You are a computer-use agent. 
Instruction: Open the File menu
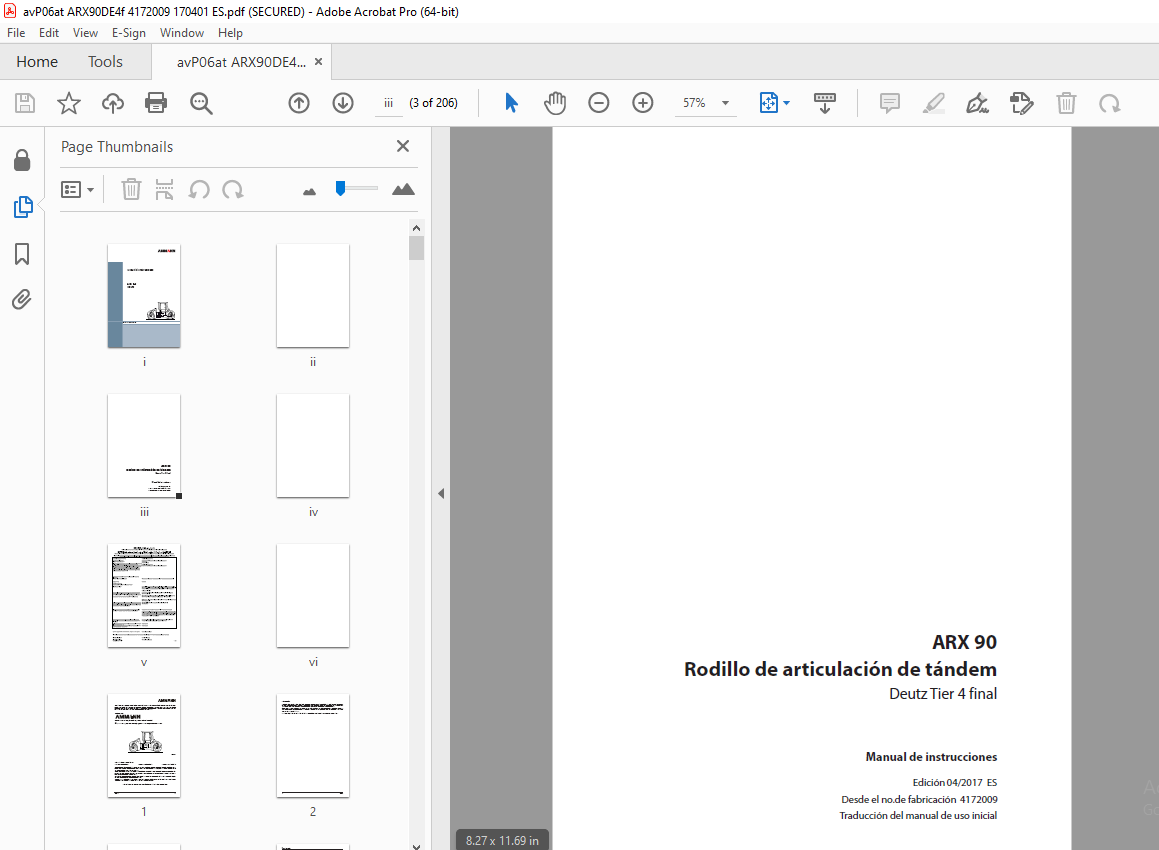[x=16, y=33]
